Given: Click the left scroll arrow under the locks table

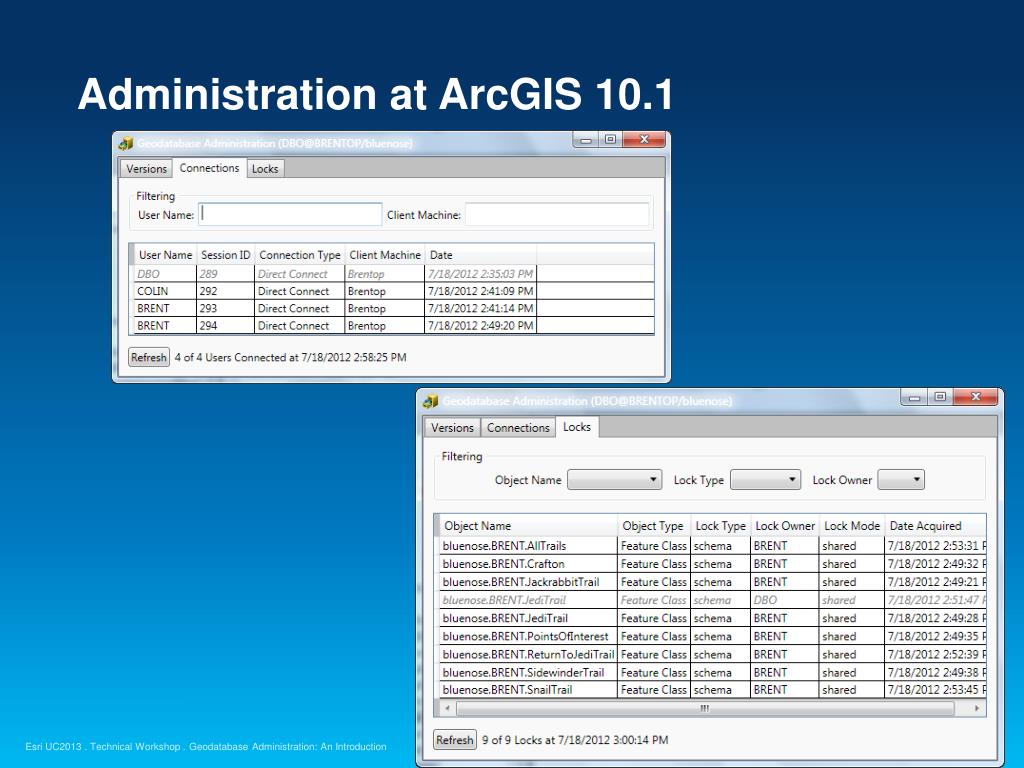Looking at the screenshot, I should pyautogui.click(x=447, y=708).
